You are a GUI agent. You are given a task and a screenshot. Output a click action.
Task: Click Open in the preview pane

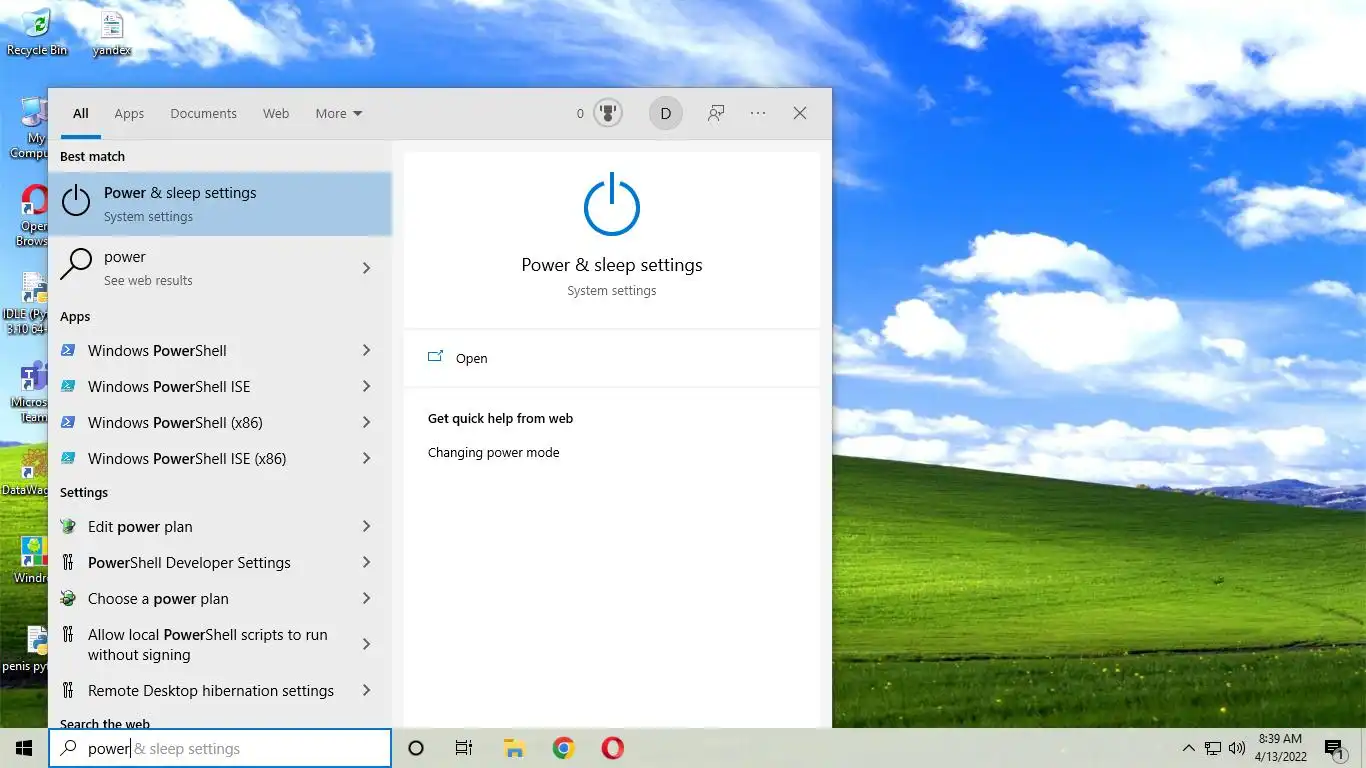(612, 358)
